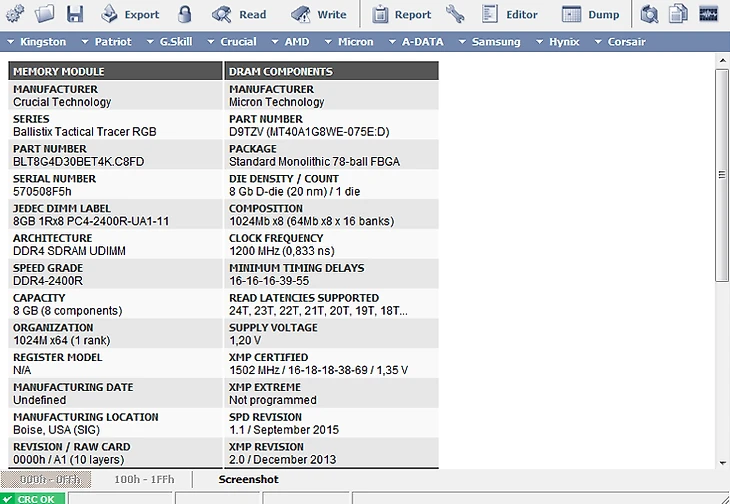This screenshot has height=504, width=730.
Task: Click the 1,20 V supply voltage value
Action: (x=245, y=341)
